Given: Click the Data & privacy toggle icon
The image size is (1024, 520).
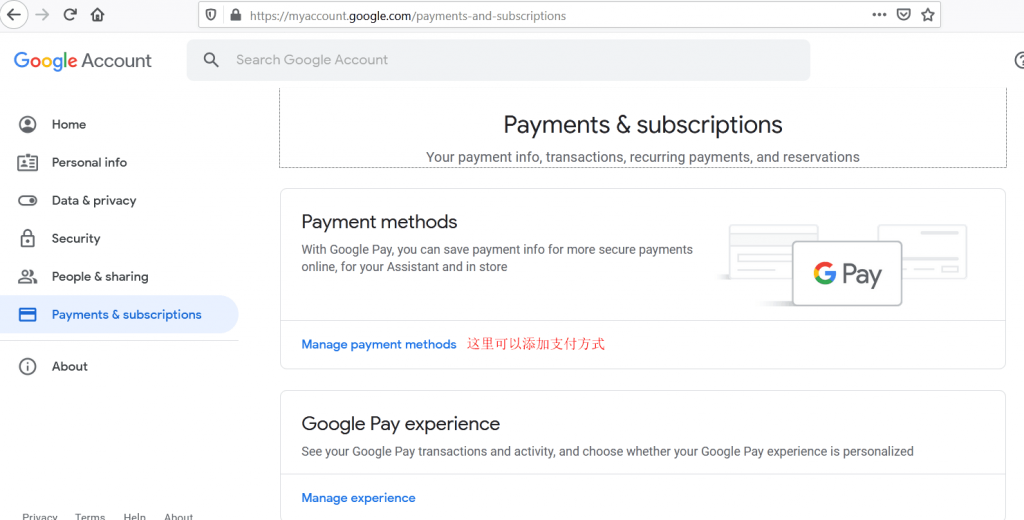Looking at the screenshot, I should (x=27, y=201).
